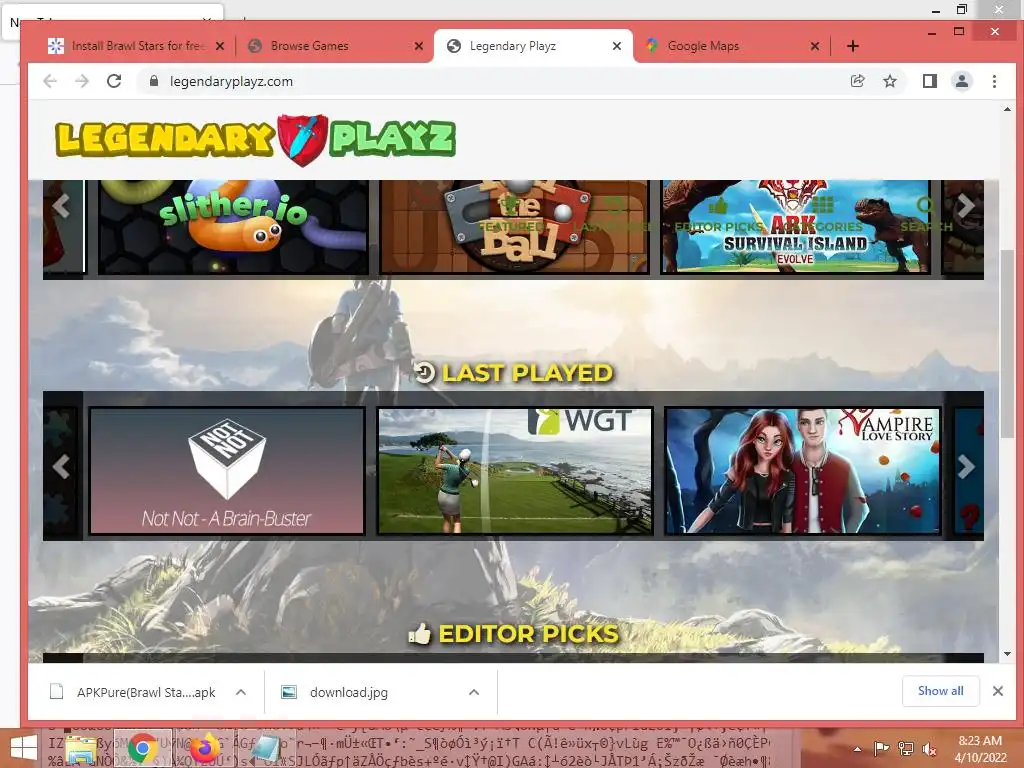Expand options for download.jpg download
Screen dimensions: 1024x768
tap(474, 692)
